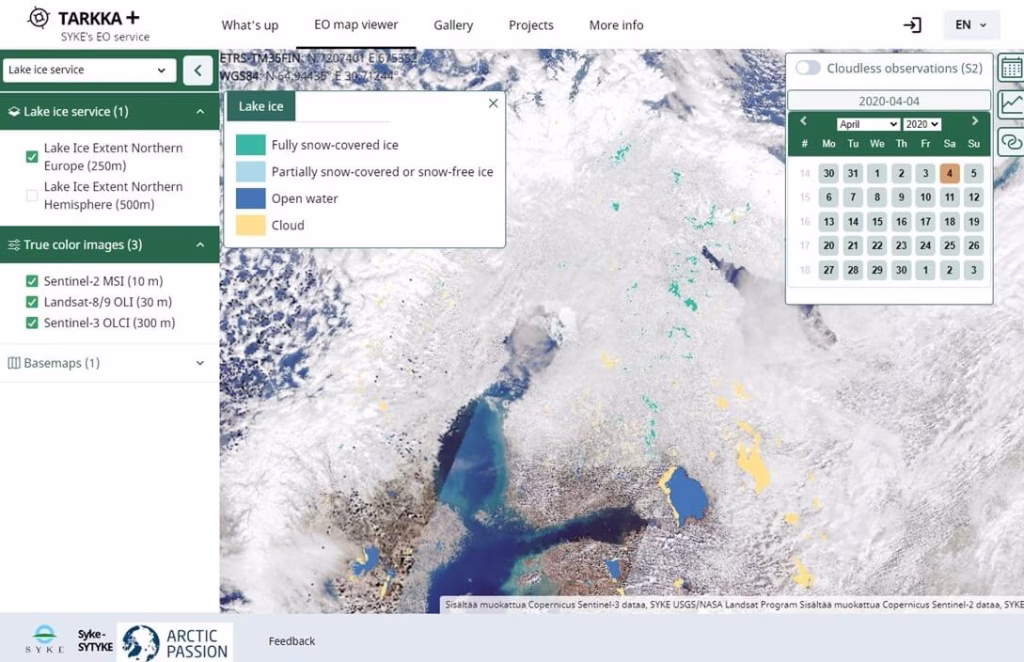
Task: Click the SYKE logo in footer
Action: (44, 638)
